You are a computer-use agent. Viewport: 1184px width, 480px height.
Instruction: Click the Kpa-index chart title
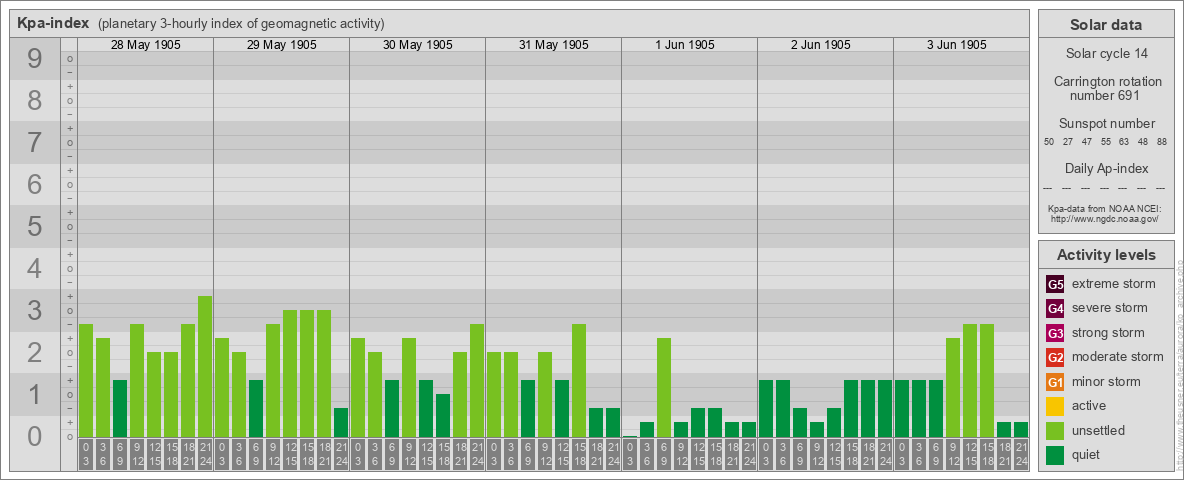pos(52,23)
